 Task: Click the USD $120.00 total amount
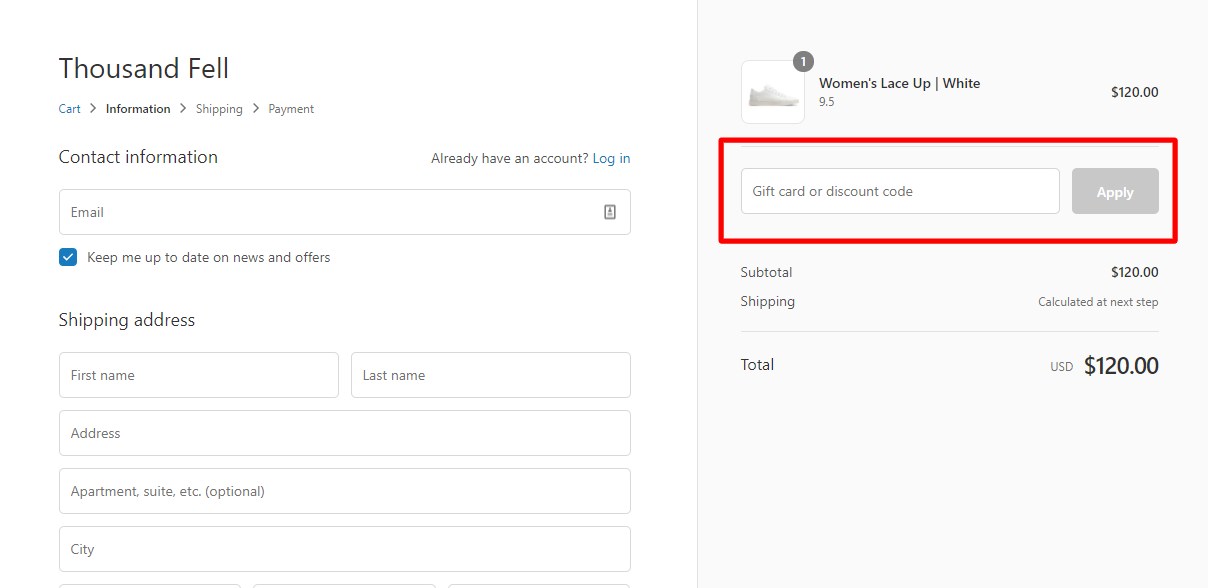pyautogui.click(x=1104, y=366)
